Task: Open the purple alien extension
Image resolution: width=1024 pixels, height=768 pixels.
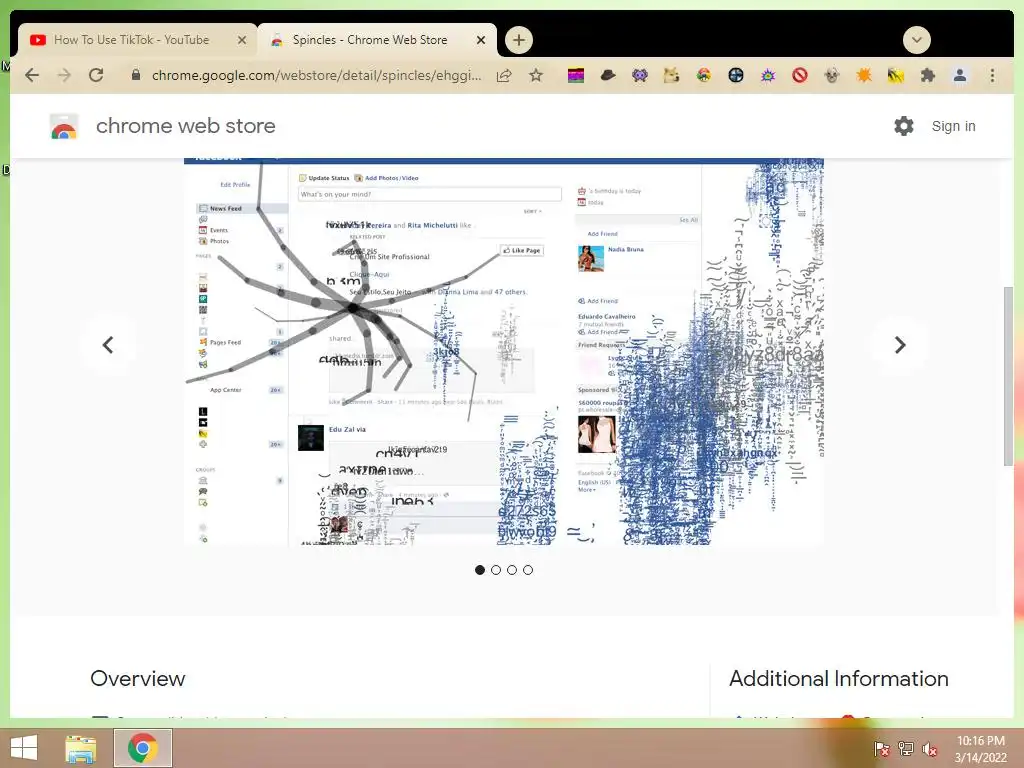Action: [639, 76]
